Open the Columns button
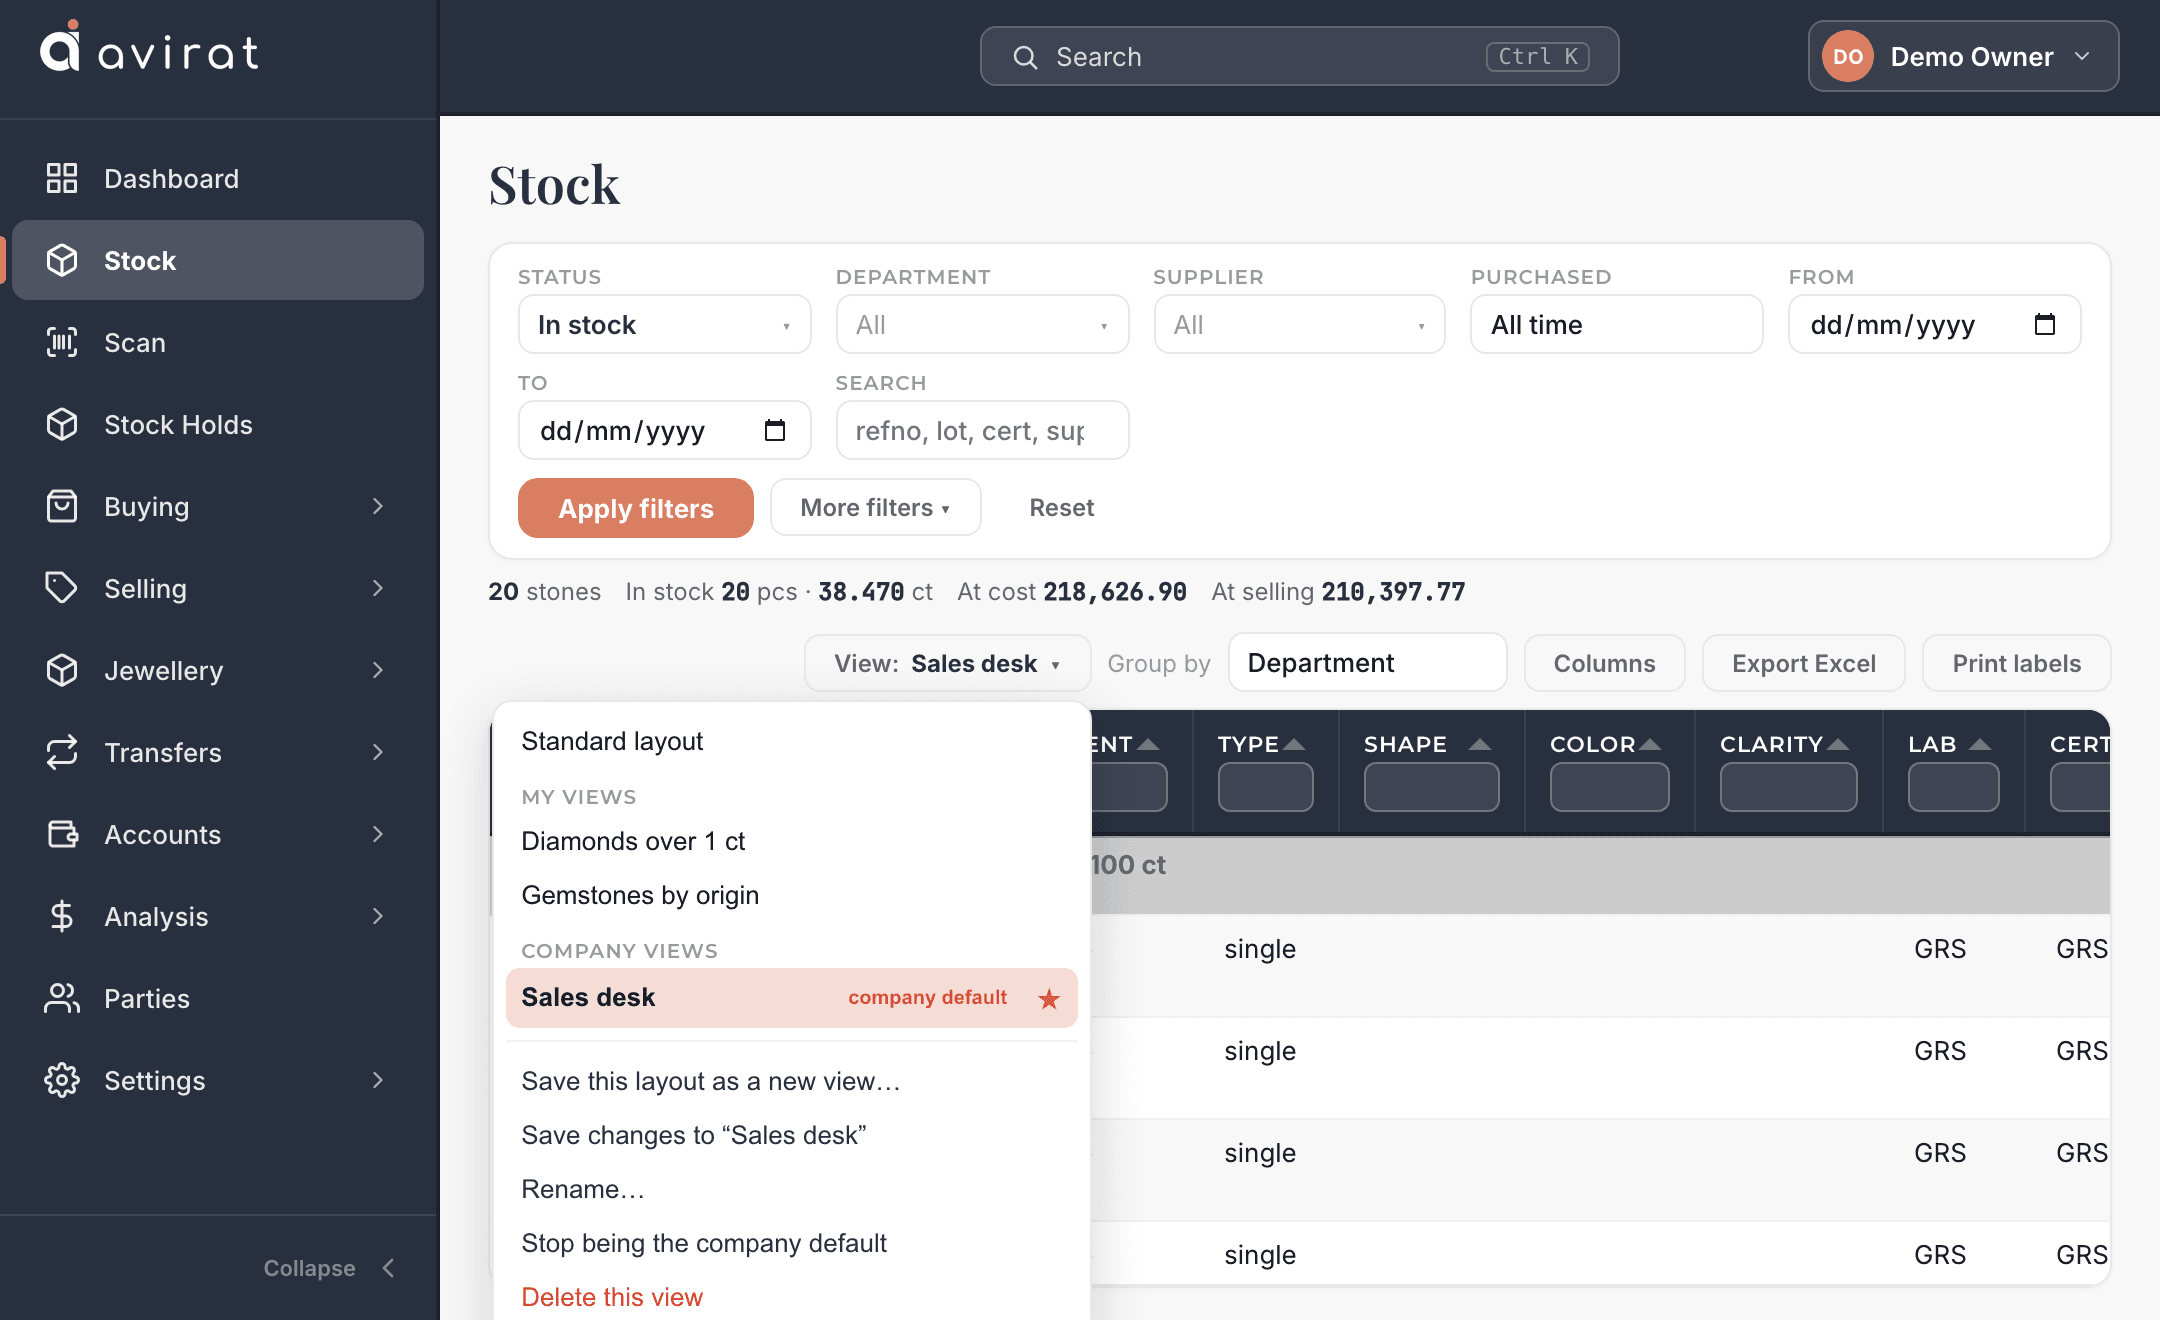This screenshot has height=1320, width=2160. tap(1604, 663)
